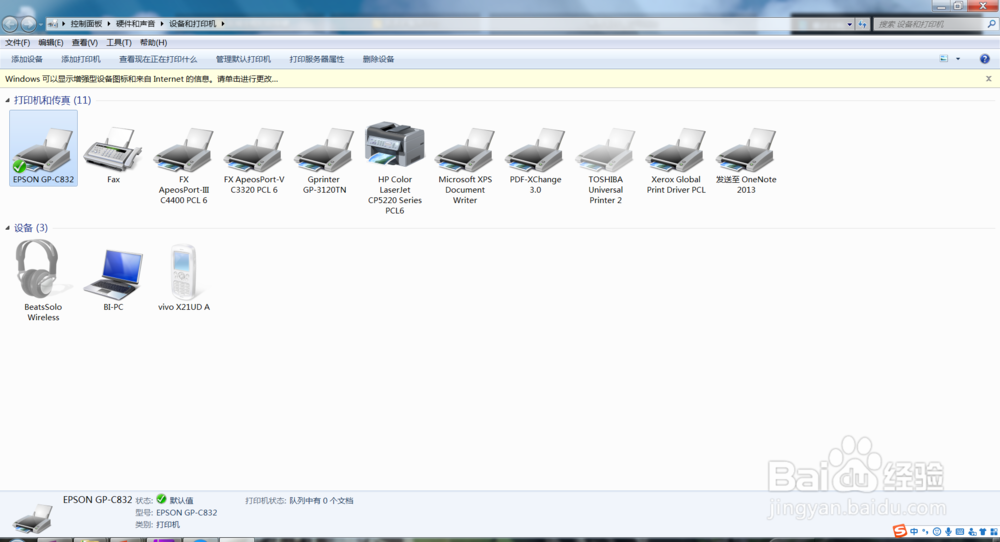Dismiss the yellow information bar
Screen dimensions: 1000x542
pos(989,79)
